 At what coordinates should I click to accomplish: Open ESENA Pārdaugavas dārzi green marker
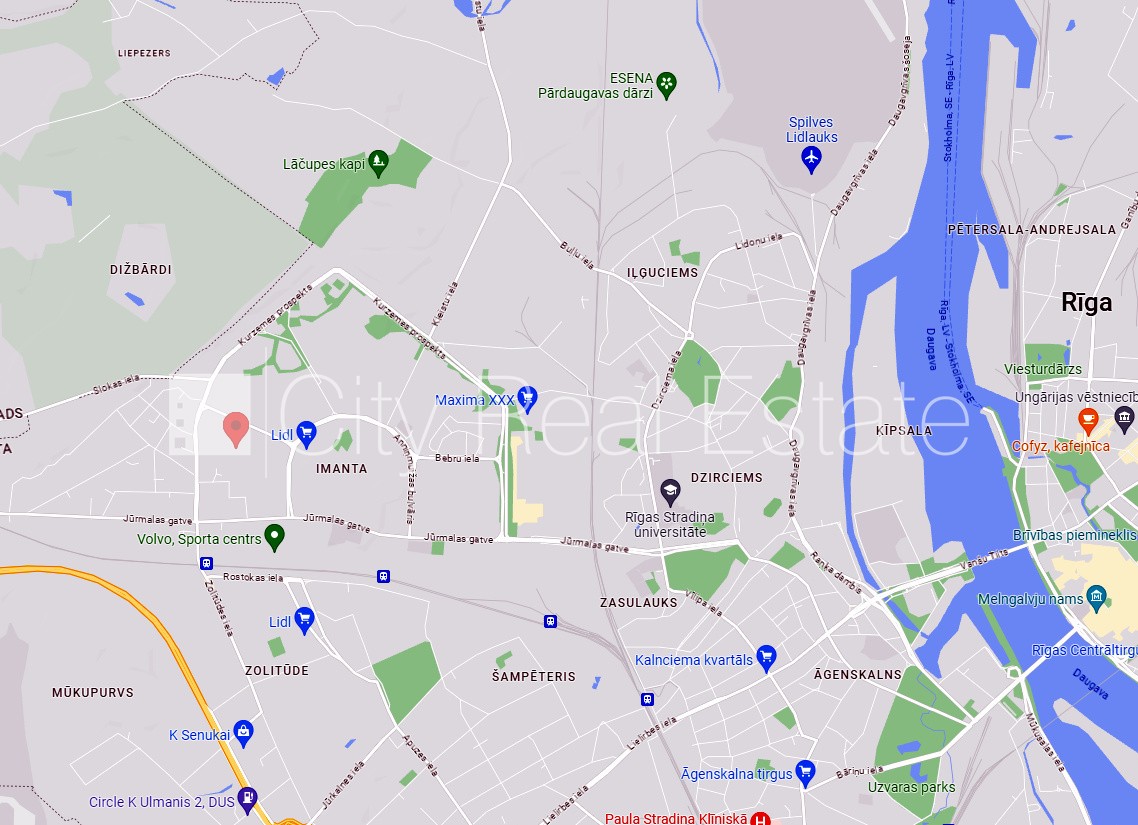(666, 85)
